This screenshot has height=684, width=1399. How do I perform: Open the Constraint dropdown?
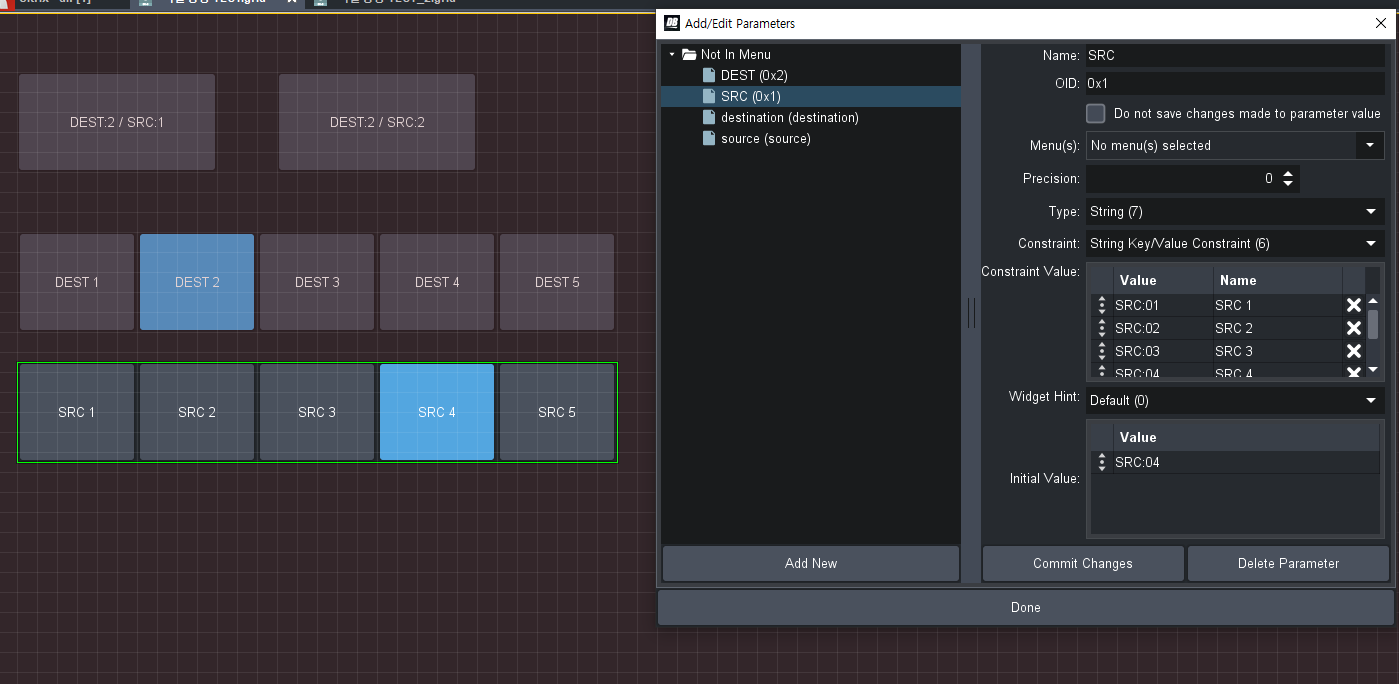[x=1234, y=244]
